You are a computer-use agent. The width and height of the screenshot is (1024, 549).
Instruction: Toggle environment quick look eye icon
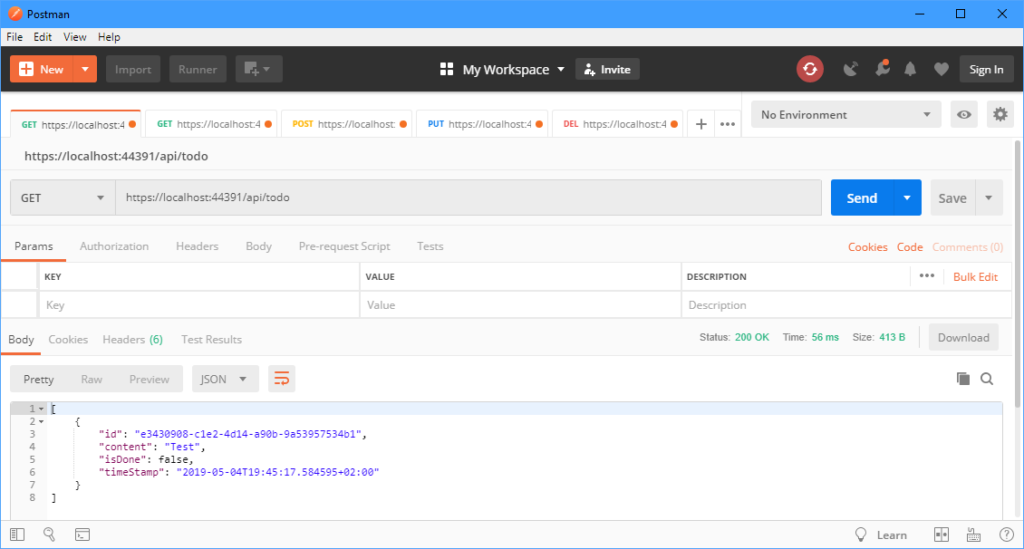pyautogui.click(x=964, y=115)
